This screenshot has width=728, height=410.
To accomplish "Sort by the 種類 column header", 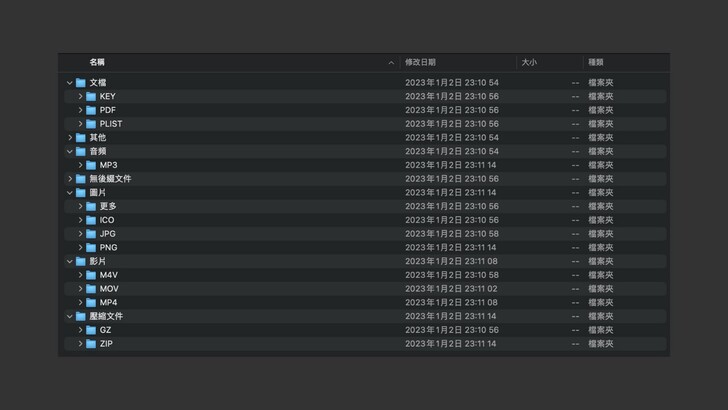I will (596, 62).
